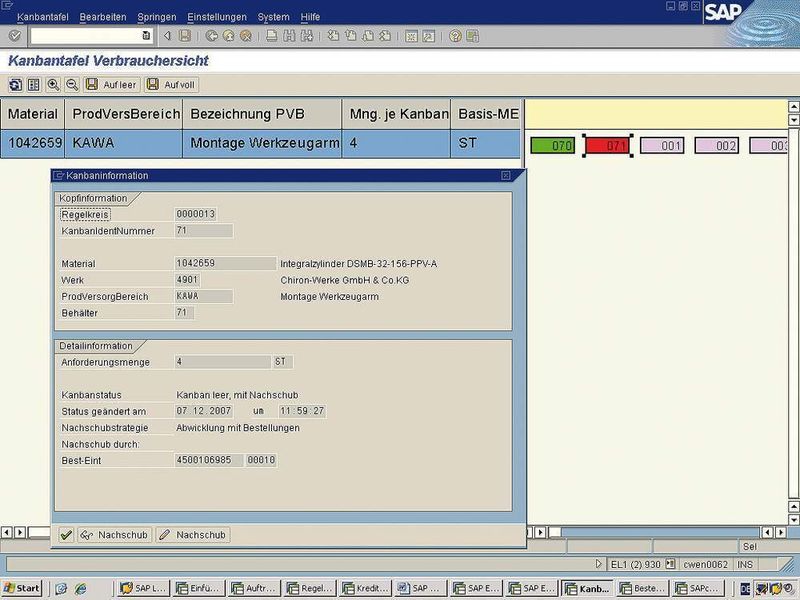Select the Zoom out magnifier icon
Viewport: 800px width, 600px height.
coord(71,85)
